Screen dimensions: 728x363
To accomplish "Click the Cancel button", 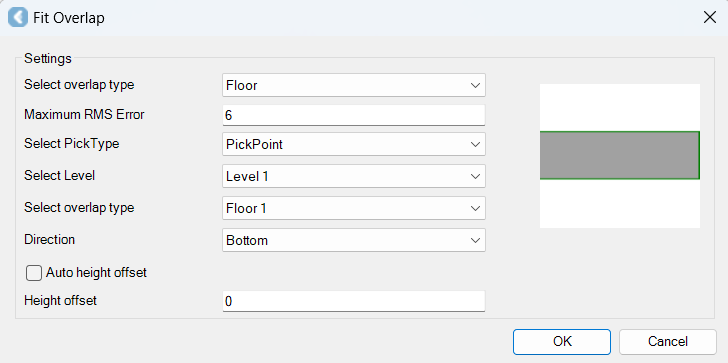I will coord(668,342).
